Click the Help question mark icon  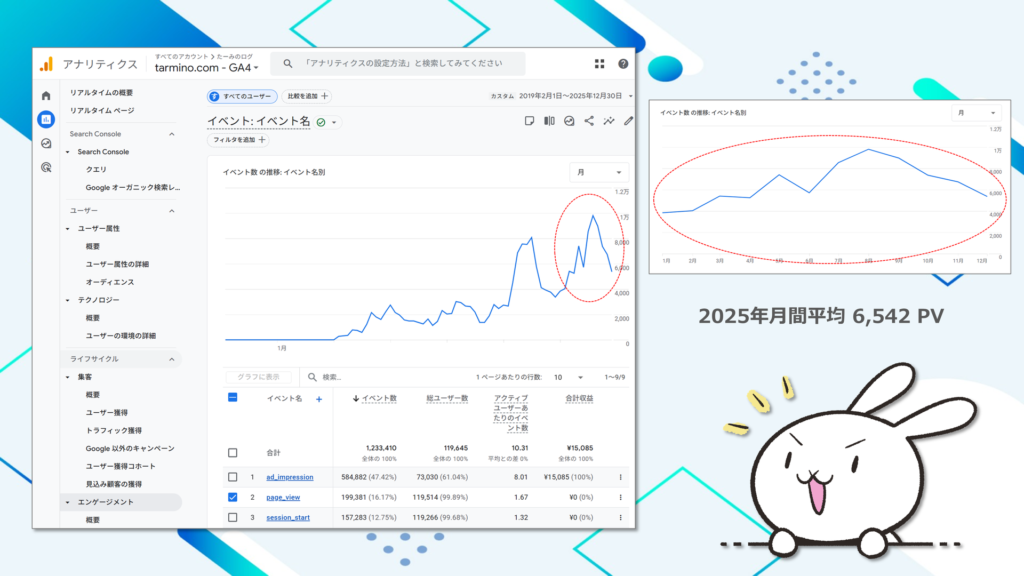coord(623,63)
